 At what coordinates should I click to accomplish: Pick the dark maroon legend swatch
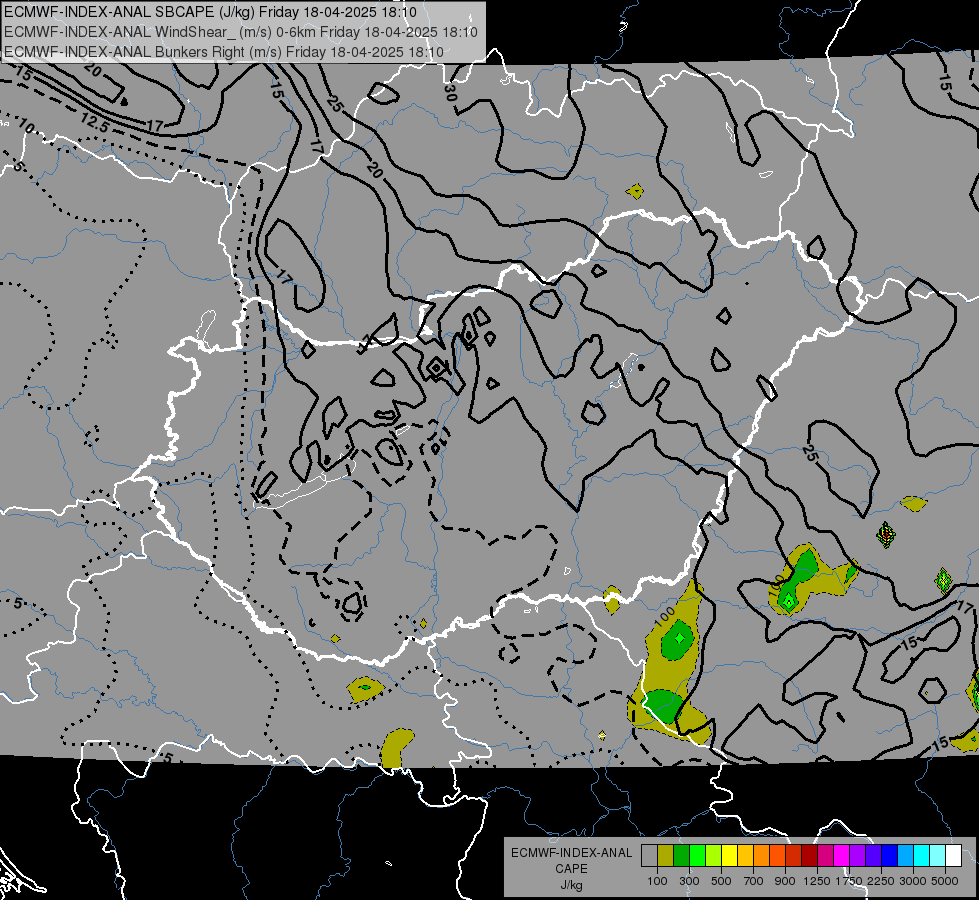(809, 855)
